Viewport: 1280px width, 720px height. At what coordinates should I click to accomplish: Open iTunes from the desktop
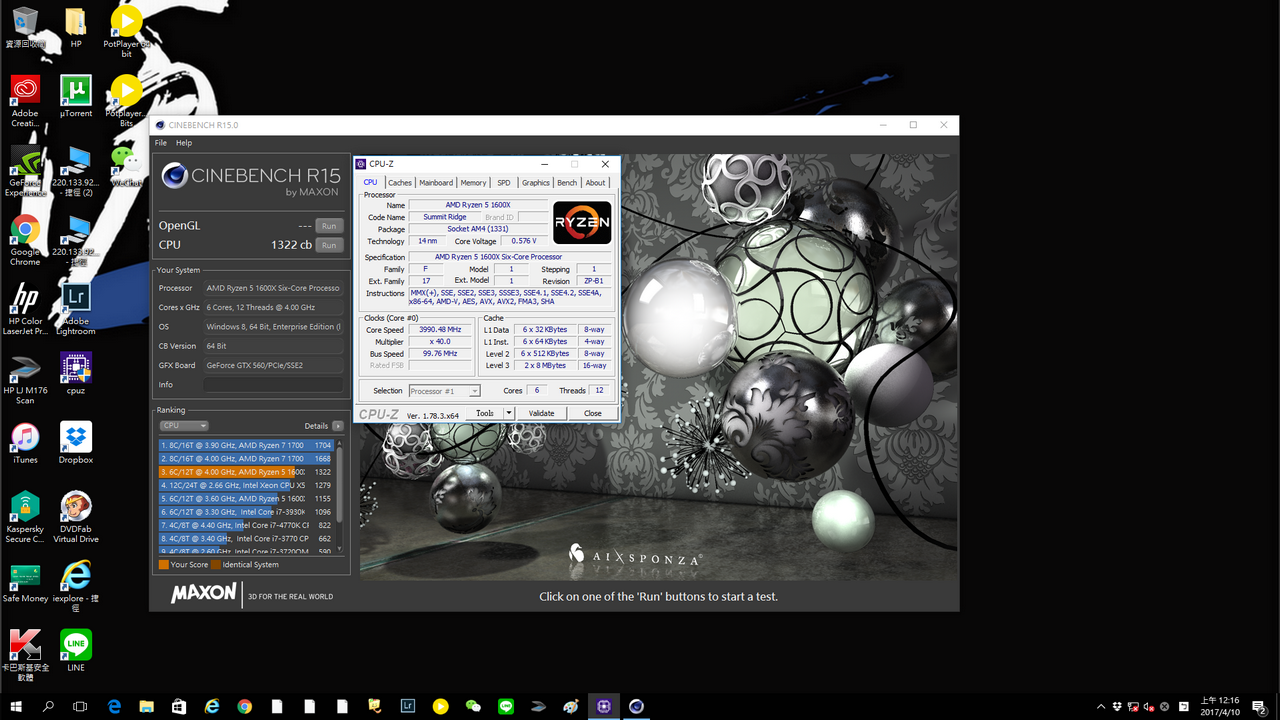25,443
